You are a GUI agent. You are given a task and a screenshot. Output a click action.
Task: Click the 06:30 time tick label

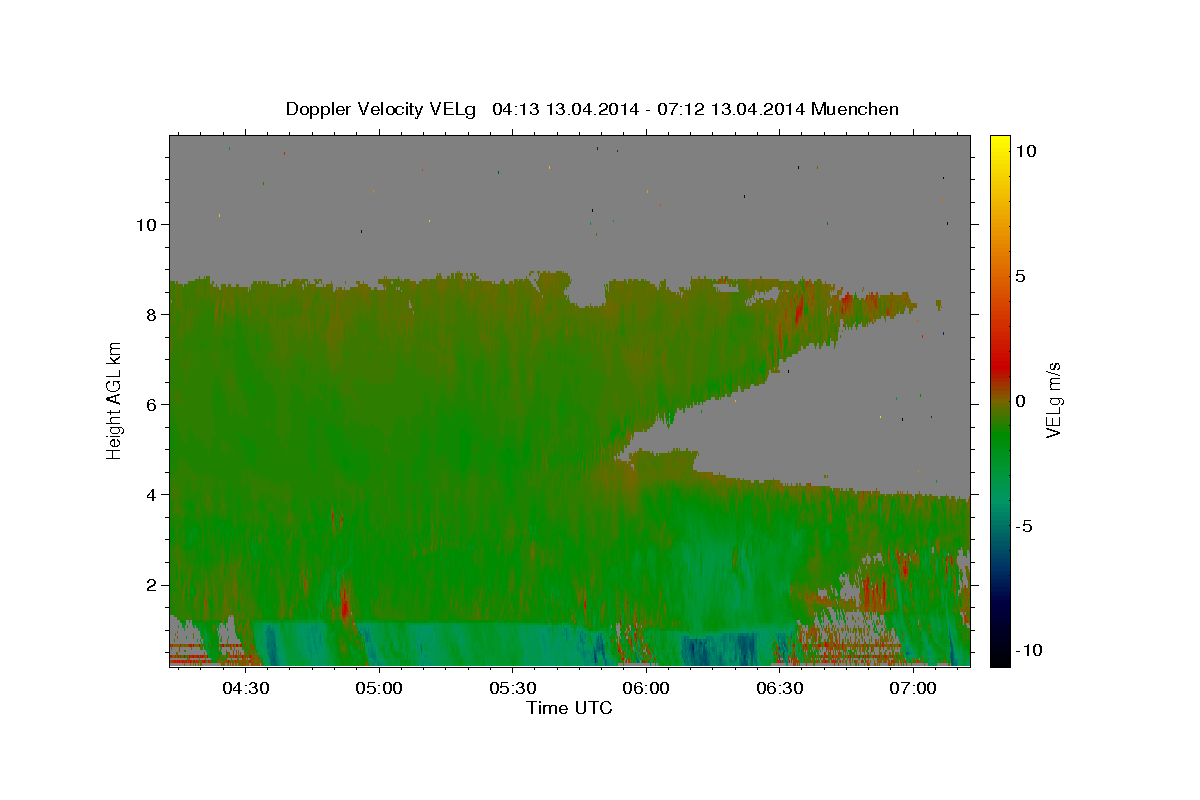coord(780,688)
